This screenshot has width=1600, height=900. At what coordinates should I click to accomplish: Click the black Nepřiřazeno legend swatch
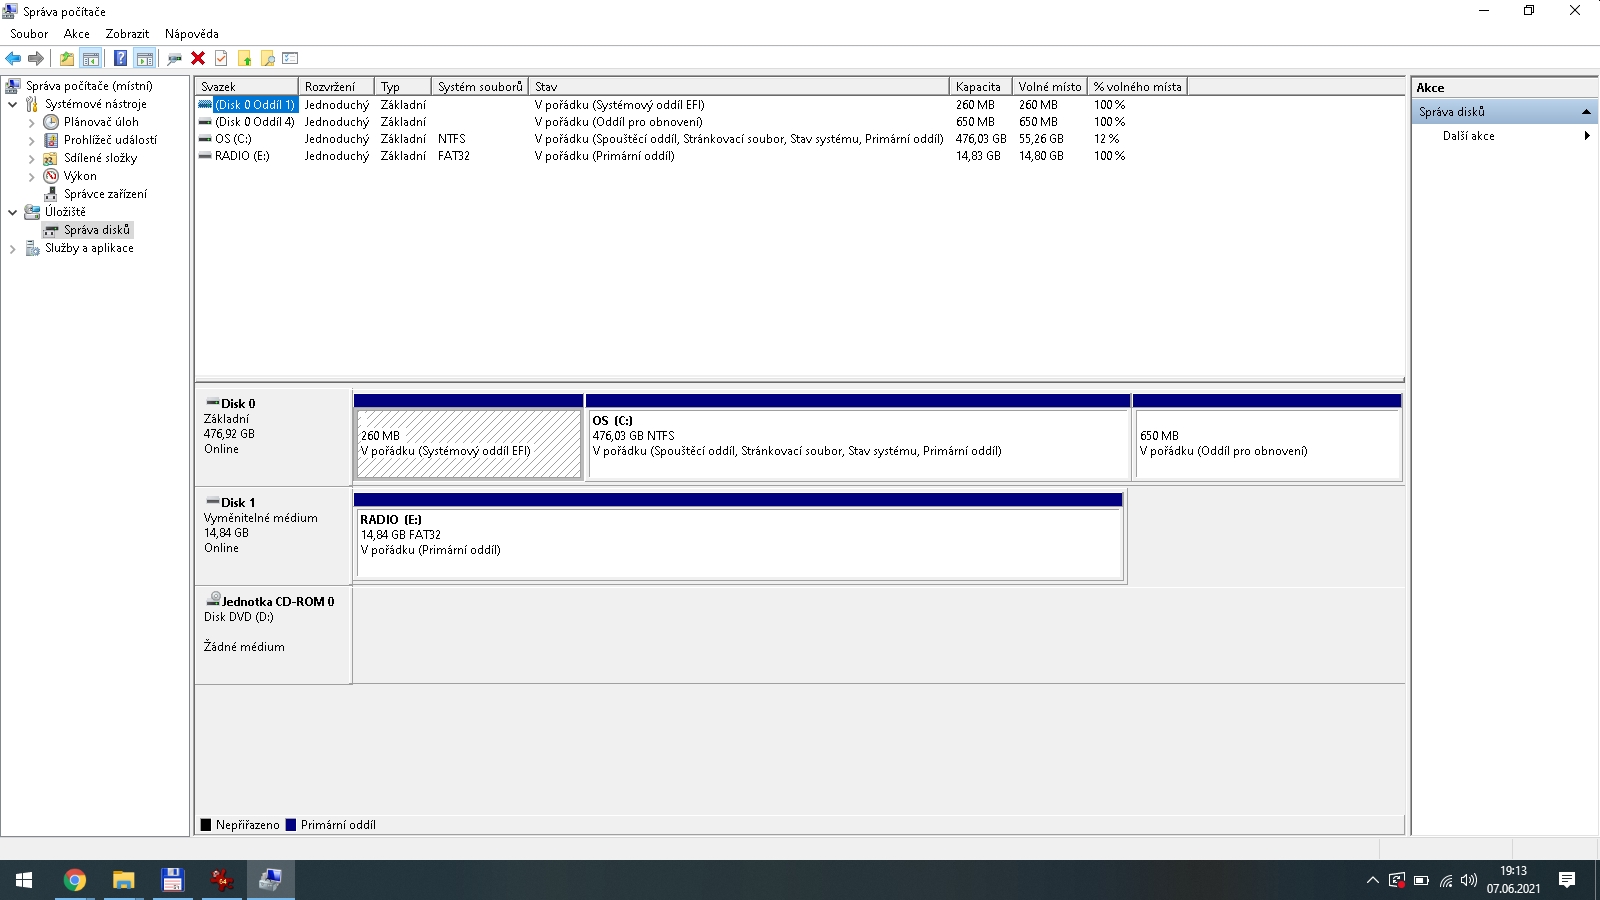click(206, 825)
